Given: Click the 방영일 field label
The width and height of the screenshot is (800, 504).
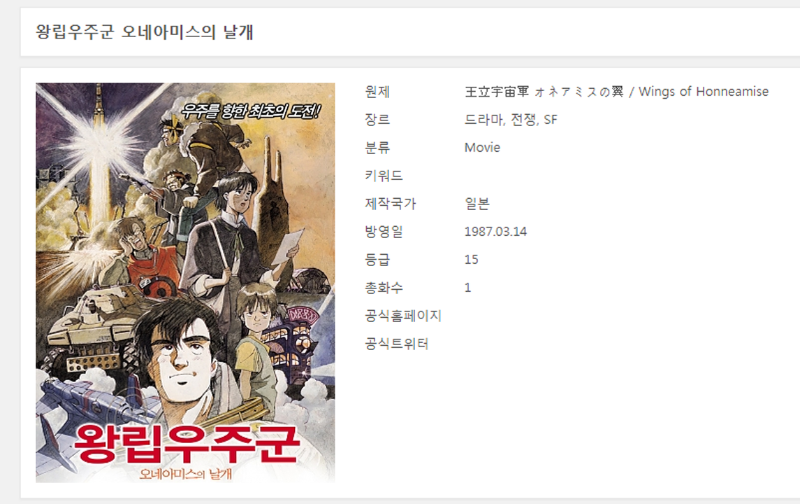Looking at the screenshot, I should click(384, 232).
